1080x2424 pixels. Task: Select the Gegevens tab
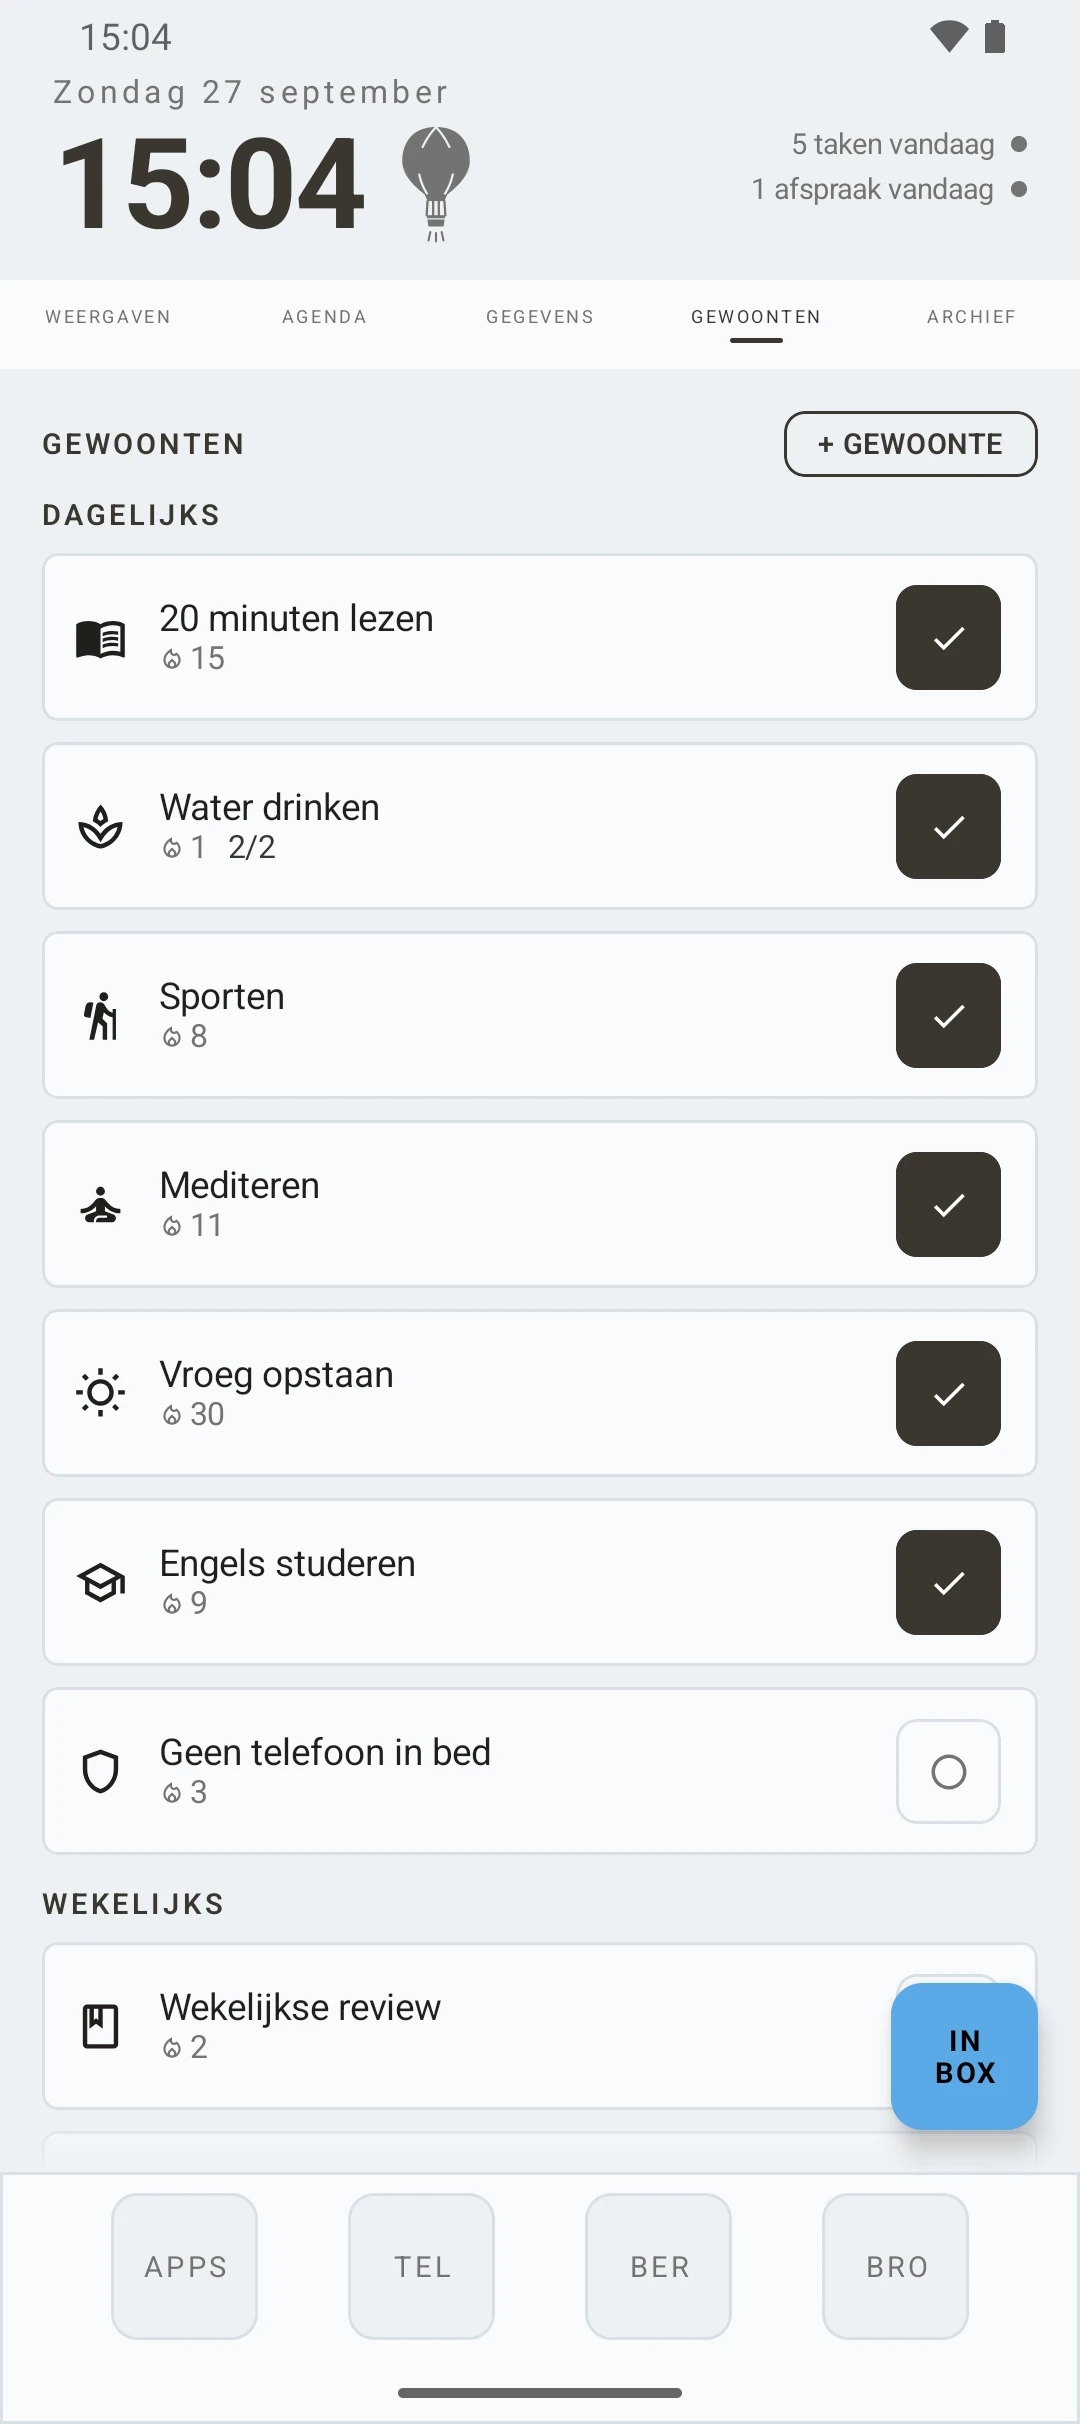click(540, 317)
